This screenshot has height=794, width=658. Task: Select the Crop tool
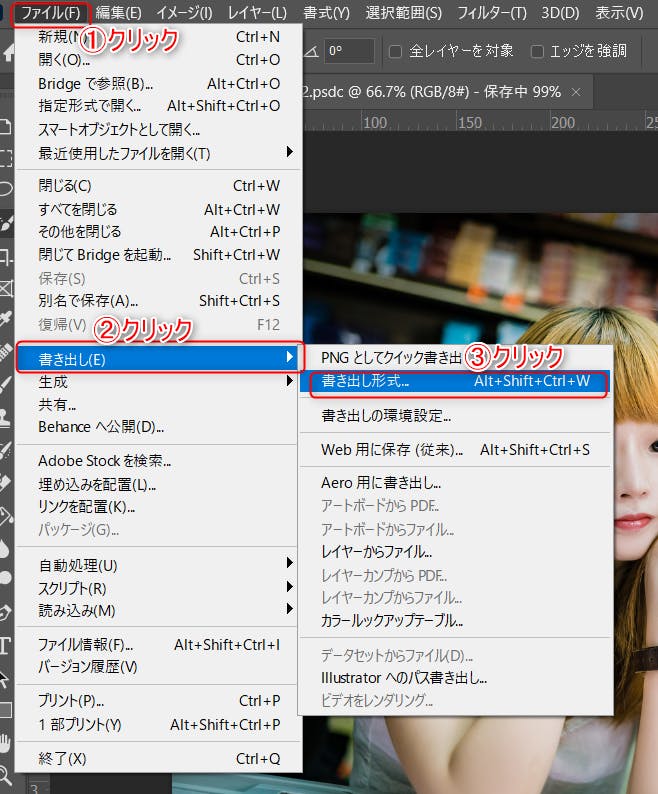[x=5, y=256]
